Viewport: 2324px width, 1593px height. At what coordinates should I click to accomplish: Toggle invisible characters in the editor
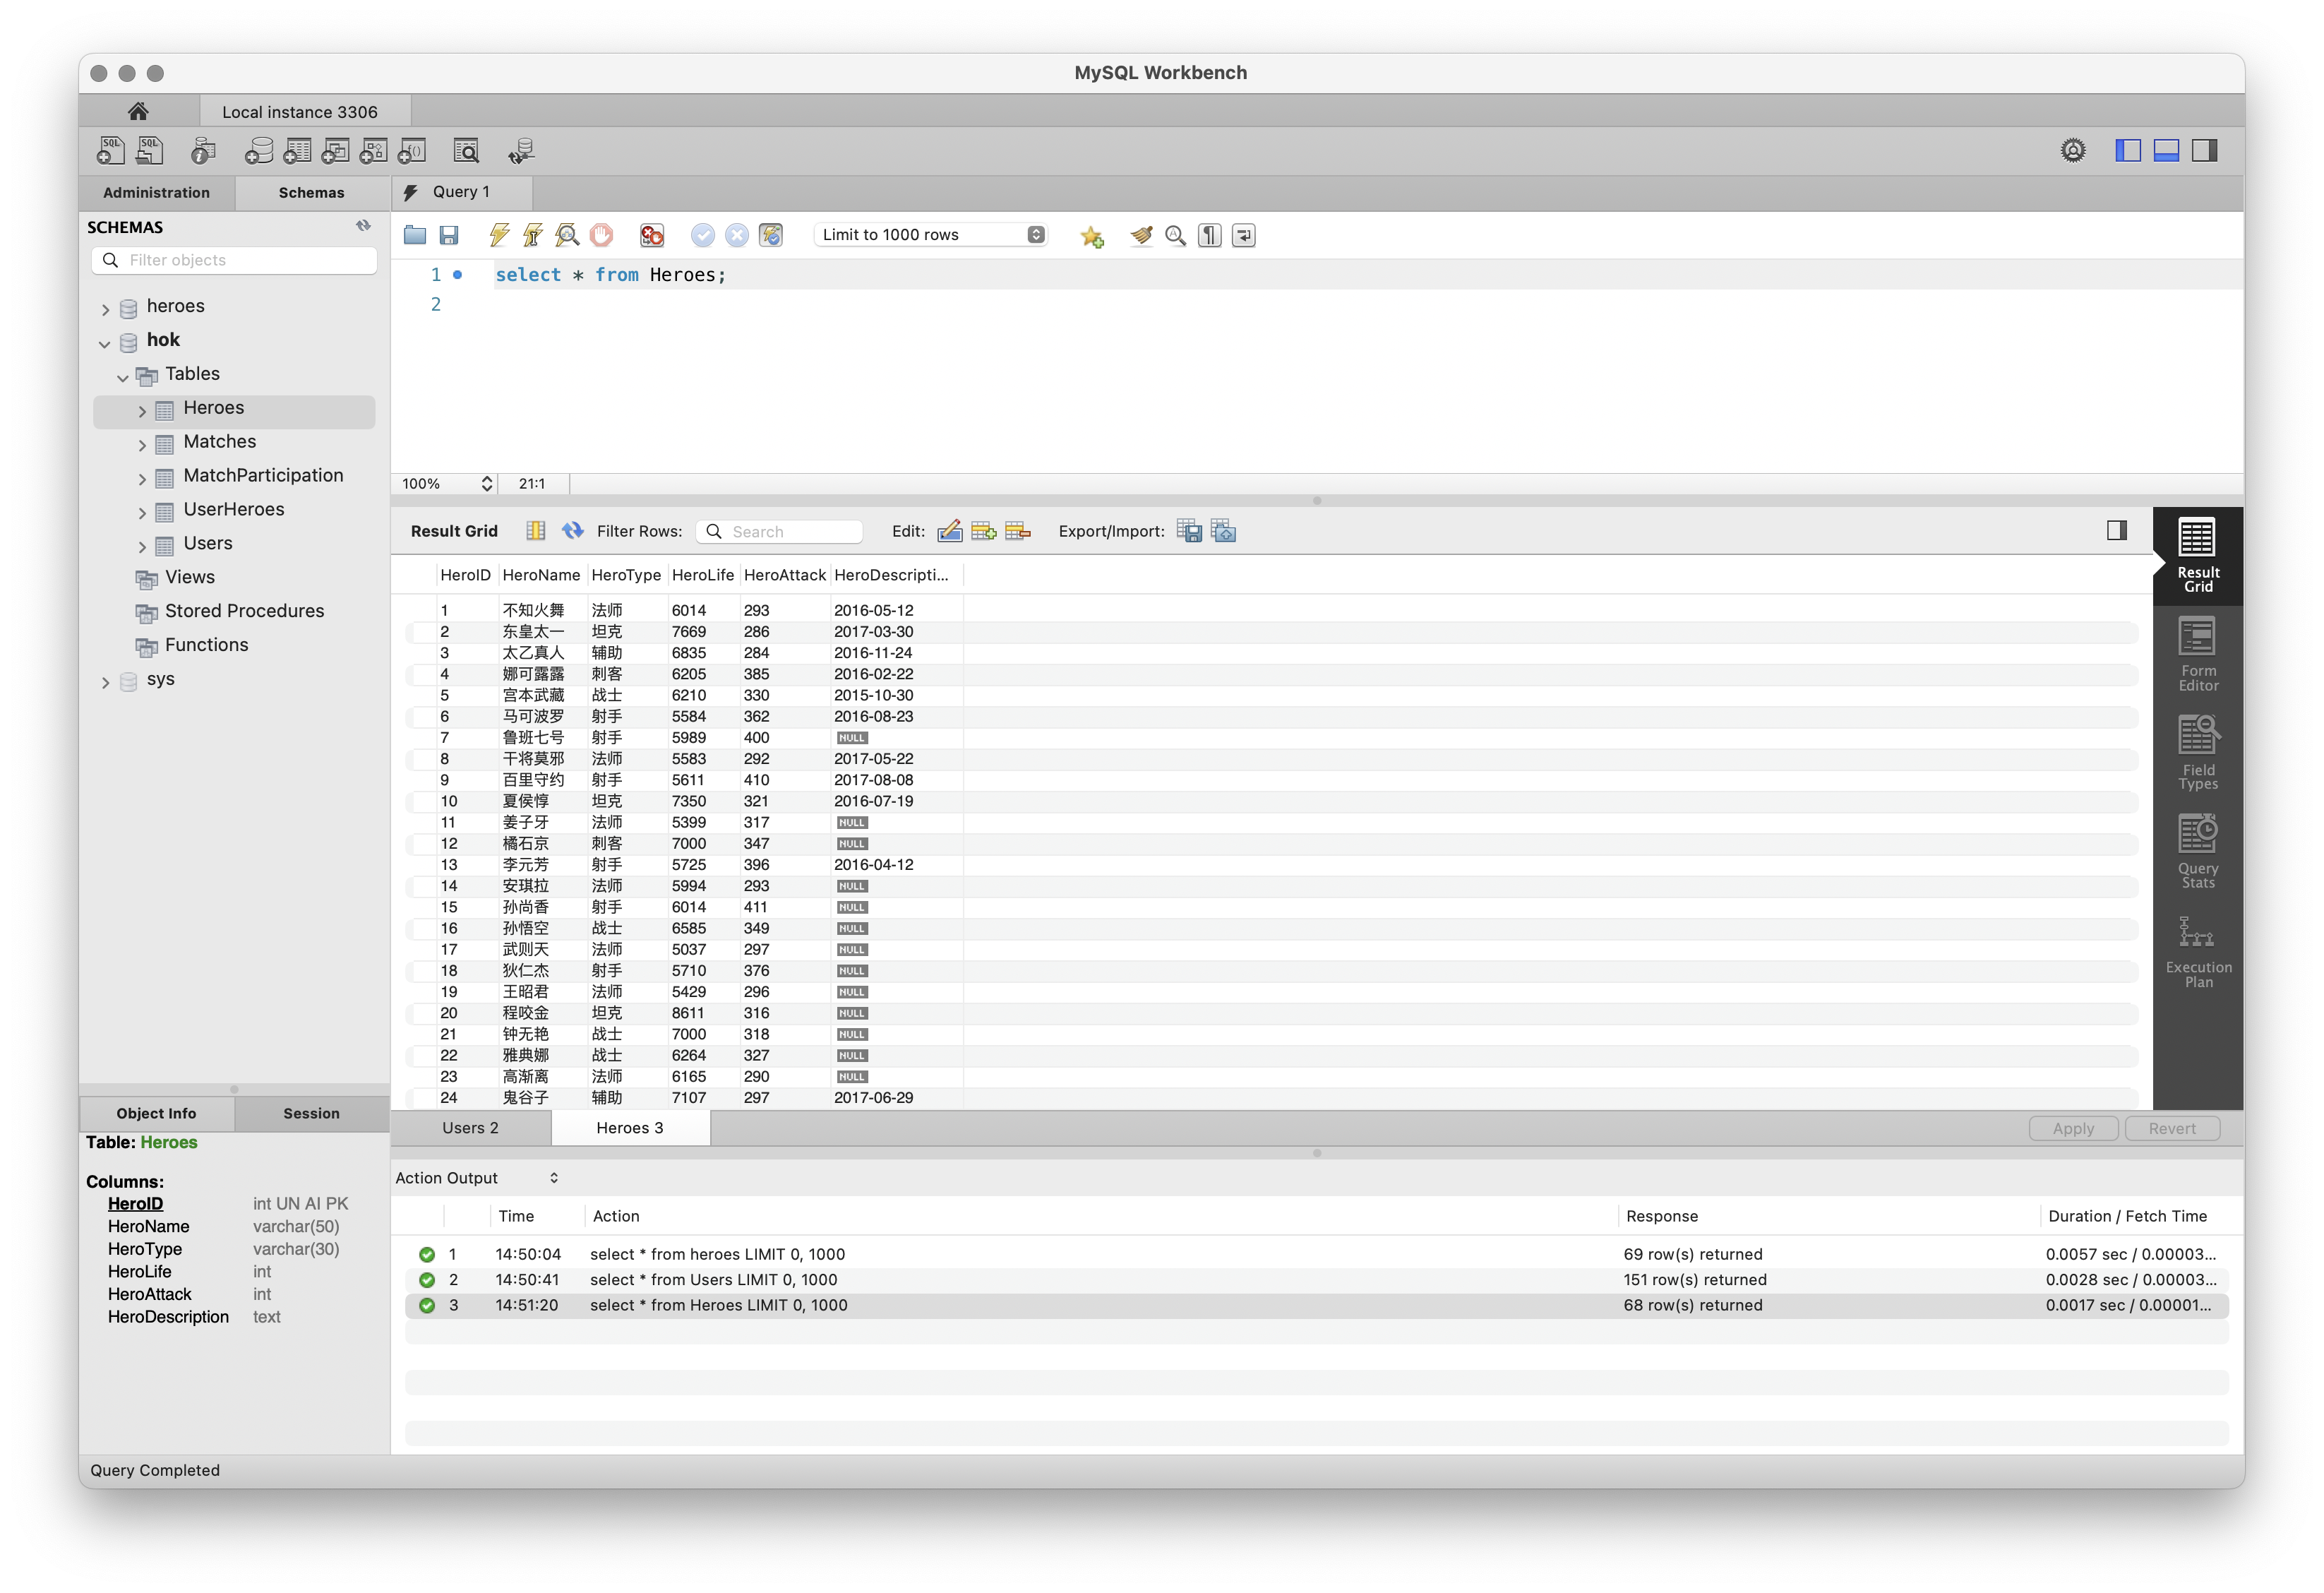click(1209, 235)
